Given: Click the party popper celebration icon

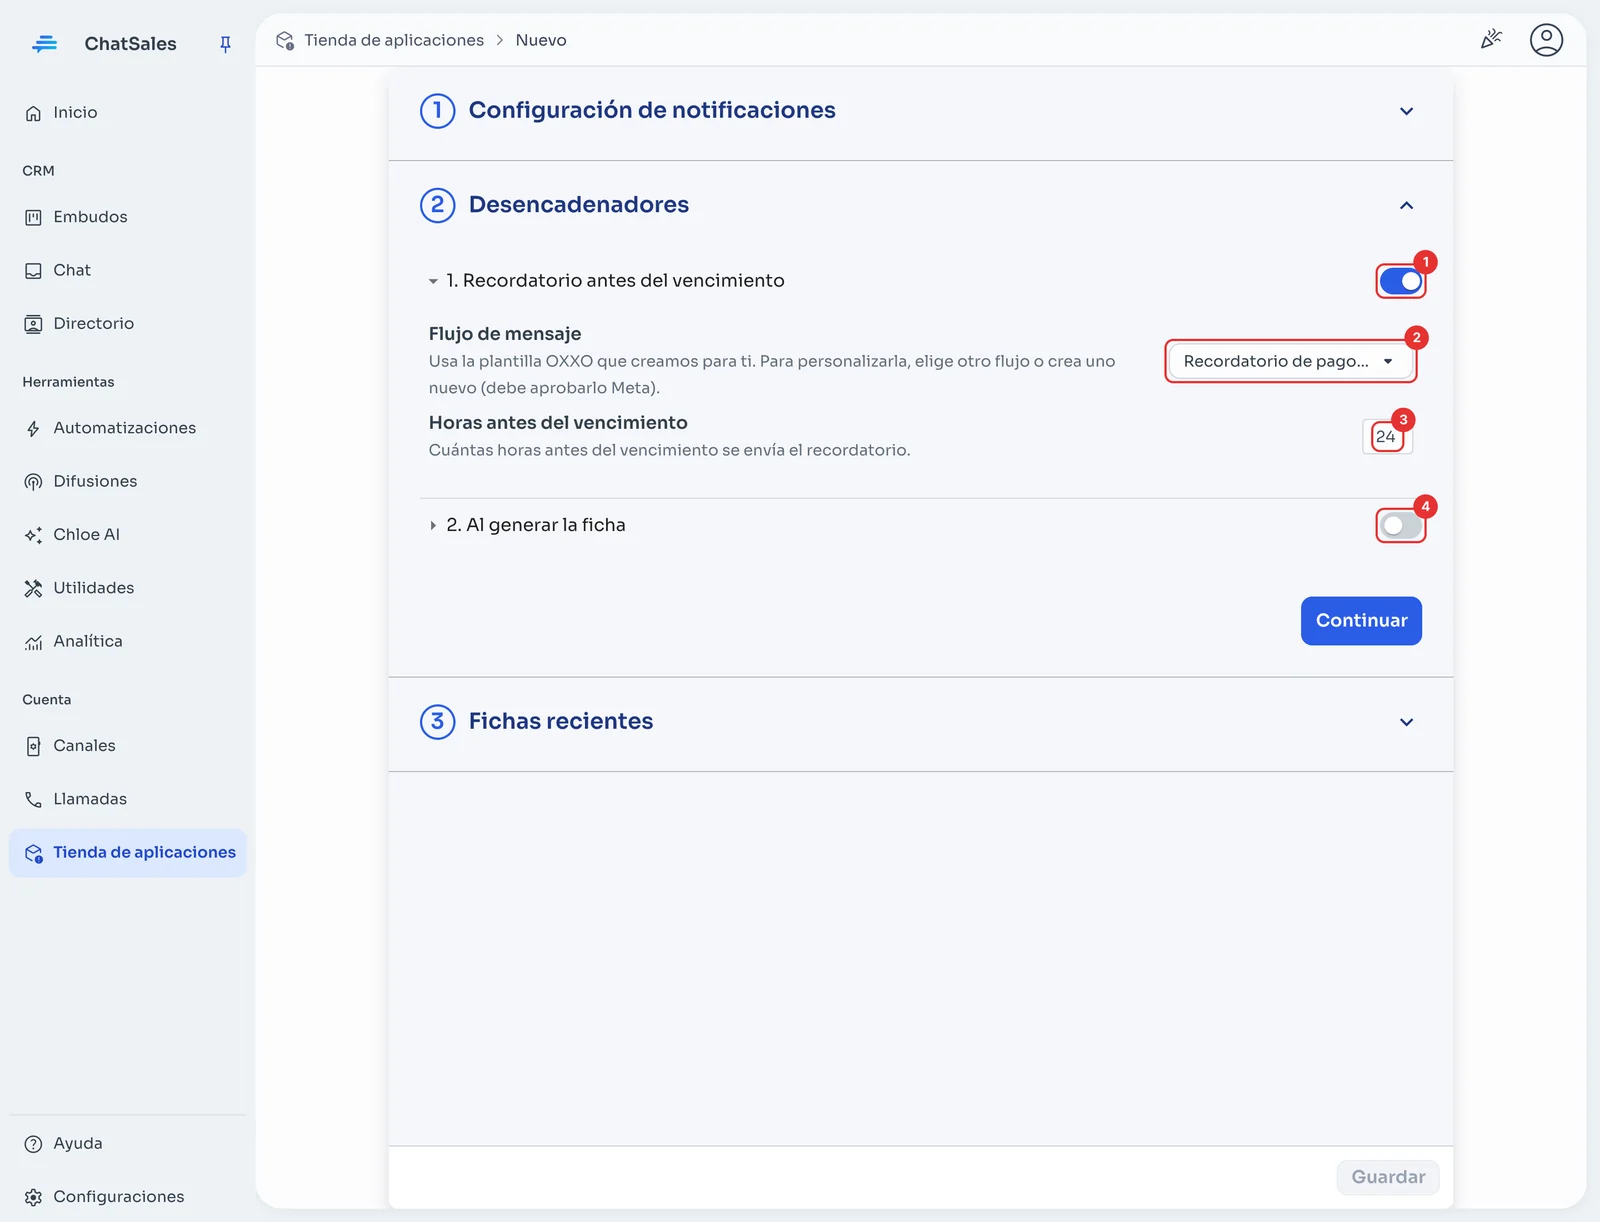Looking at the screenshot, I should [x=1491, y=40].
